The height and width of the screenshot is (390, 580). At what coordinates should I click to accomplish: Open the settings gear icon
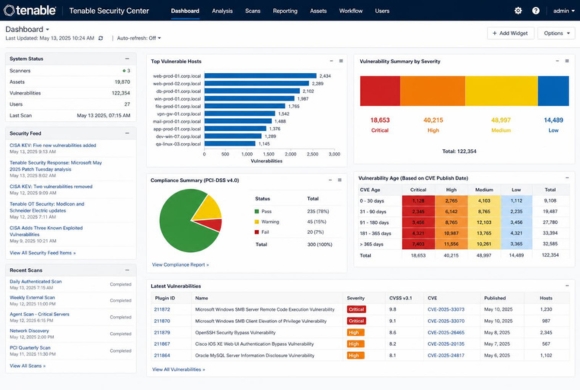click(518, 11)
